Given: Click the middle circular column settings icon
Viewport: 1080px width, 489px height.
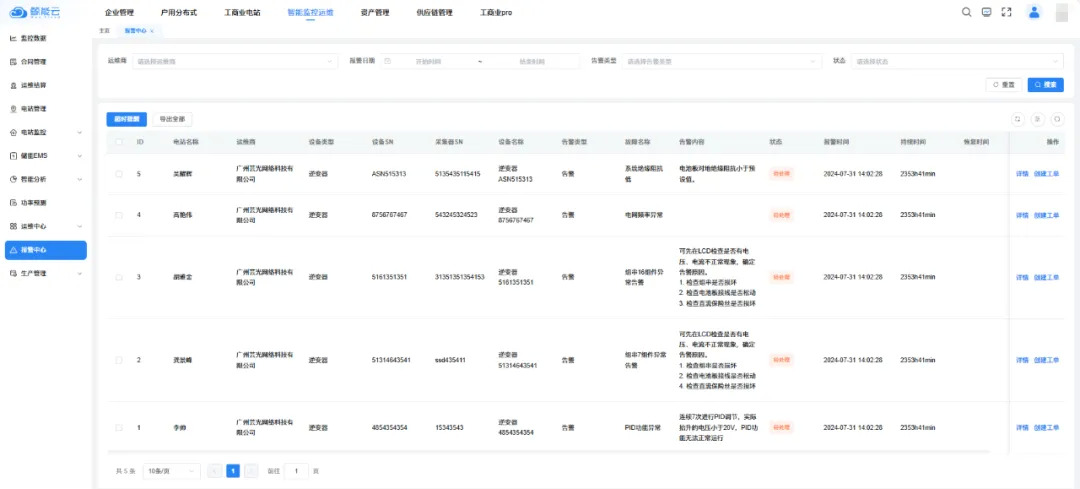Looking at the screenshot, I should pyautogui.click(x=1038, y=119).
